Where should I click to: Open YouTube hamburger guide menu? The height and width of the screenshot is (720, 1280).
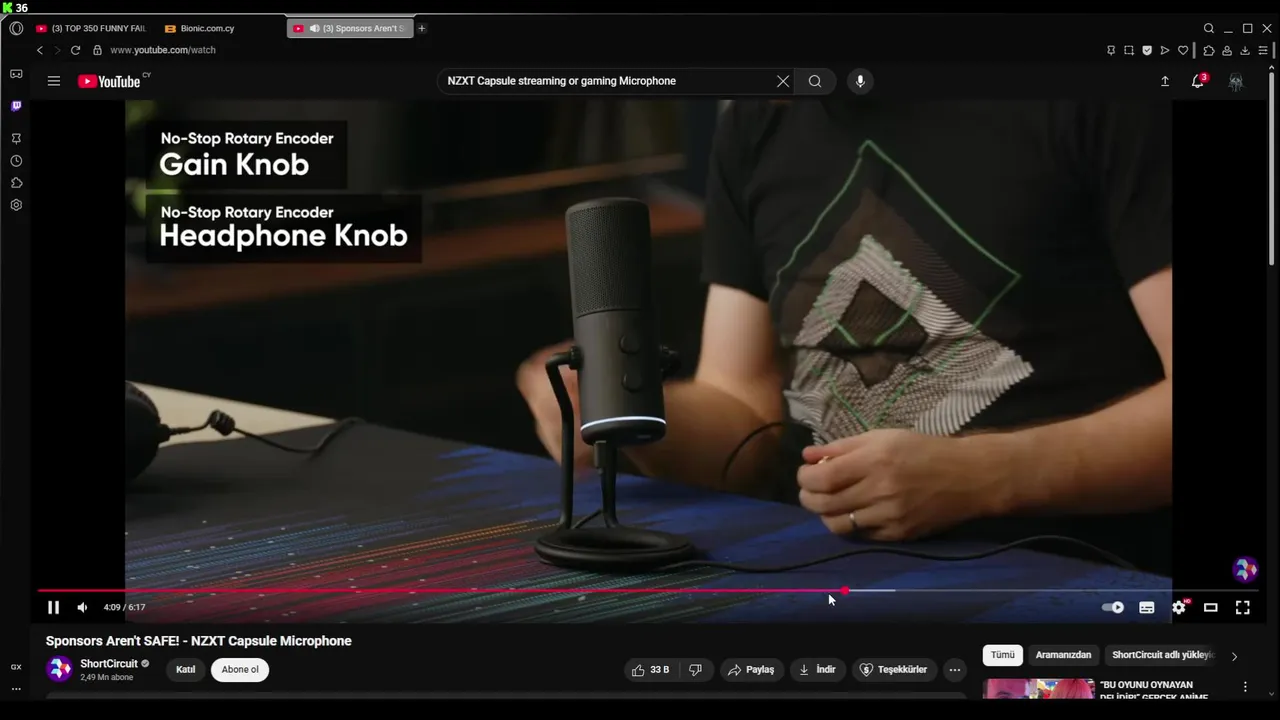point(54,81)
